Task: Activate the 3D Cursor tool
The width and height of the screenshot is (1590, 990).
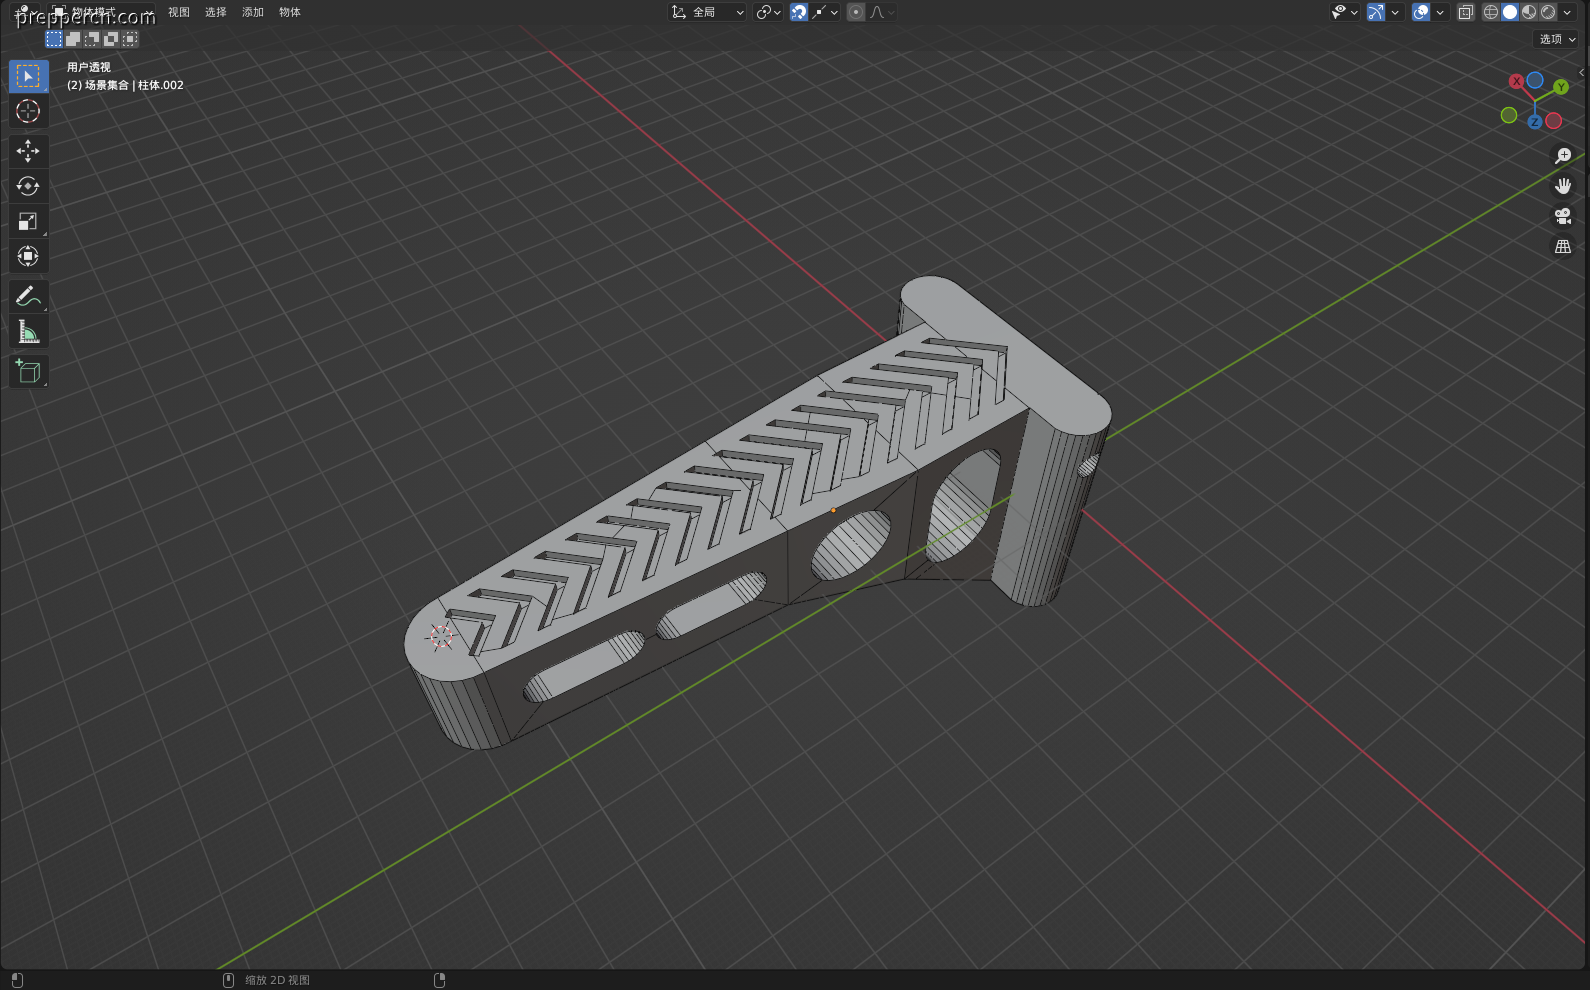Action: coord(28,111)
